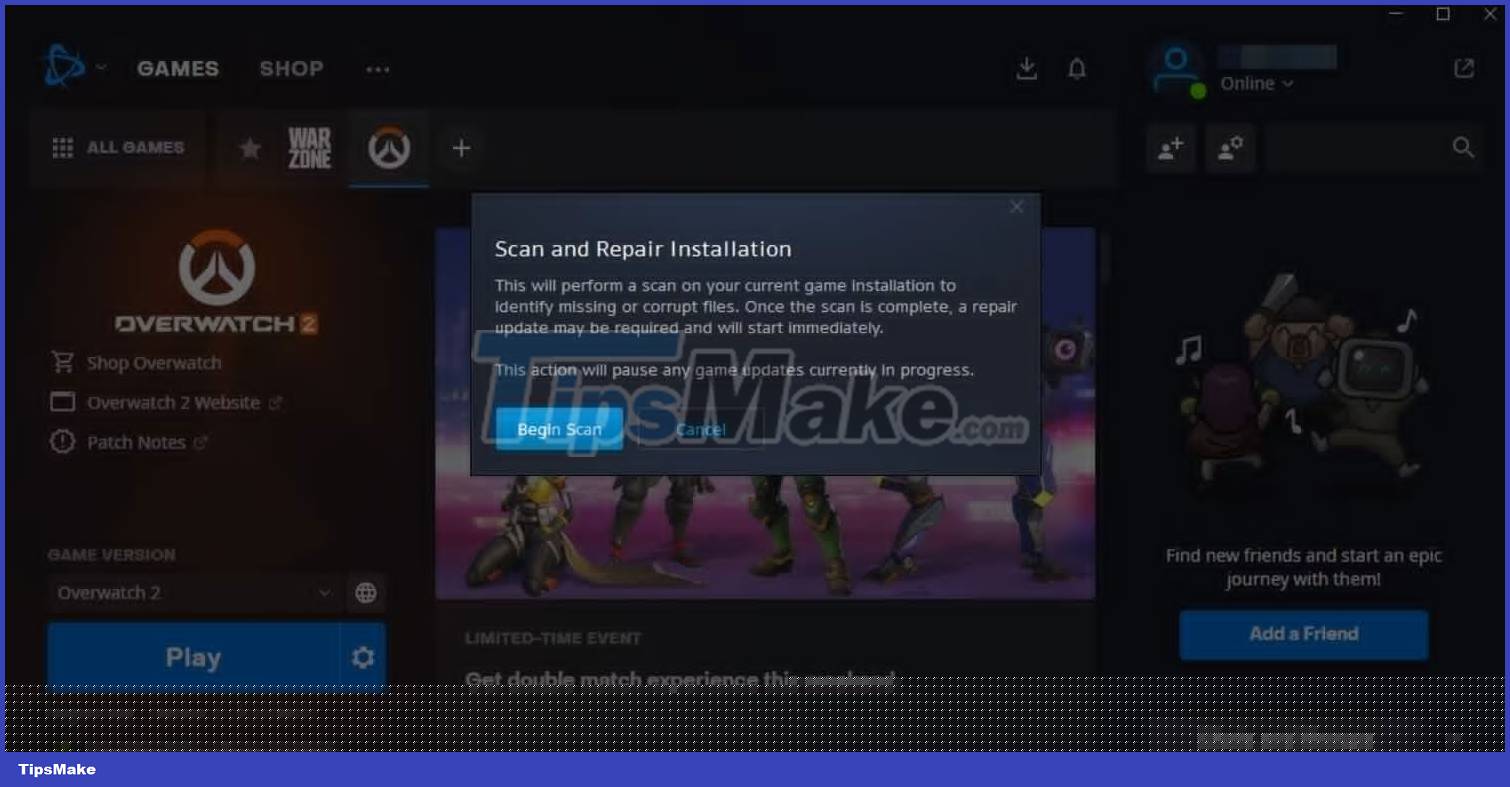Screen dimensions: 1510x787
Task: Open the Game Version dropdown
Action: pos(195,593)
